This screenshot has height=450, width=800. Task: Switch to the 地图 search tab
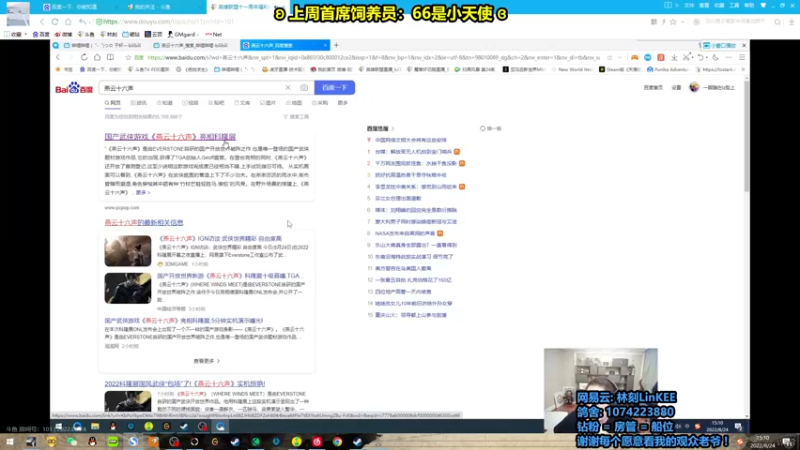click(294, 103)
